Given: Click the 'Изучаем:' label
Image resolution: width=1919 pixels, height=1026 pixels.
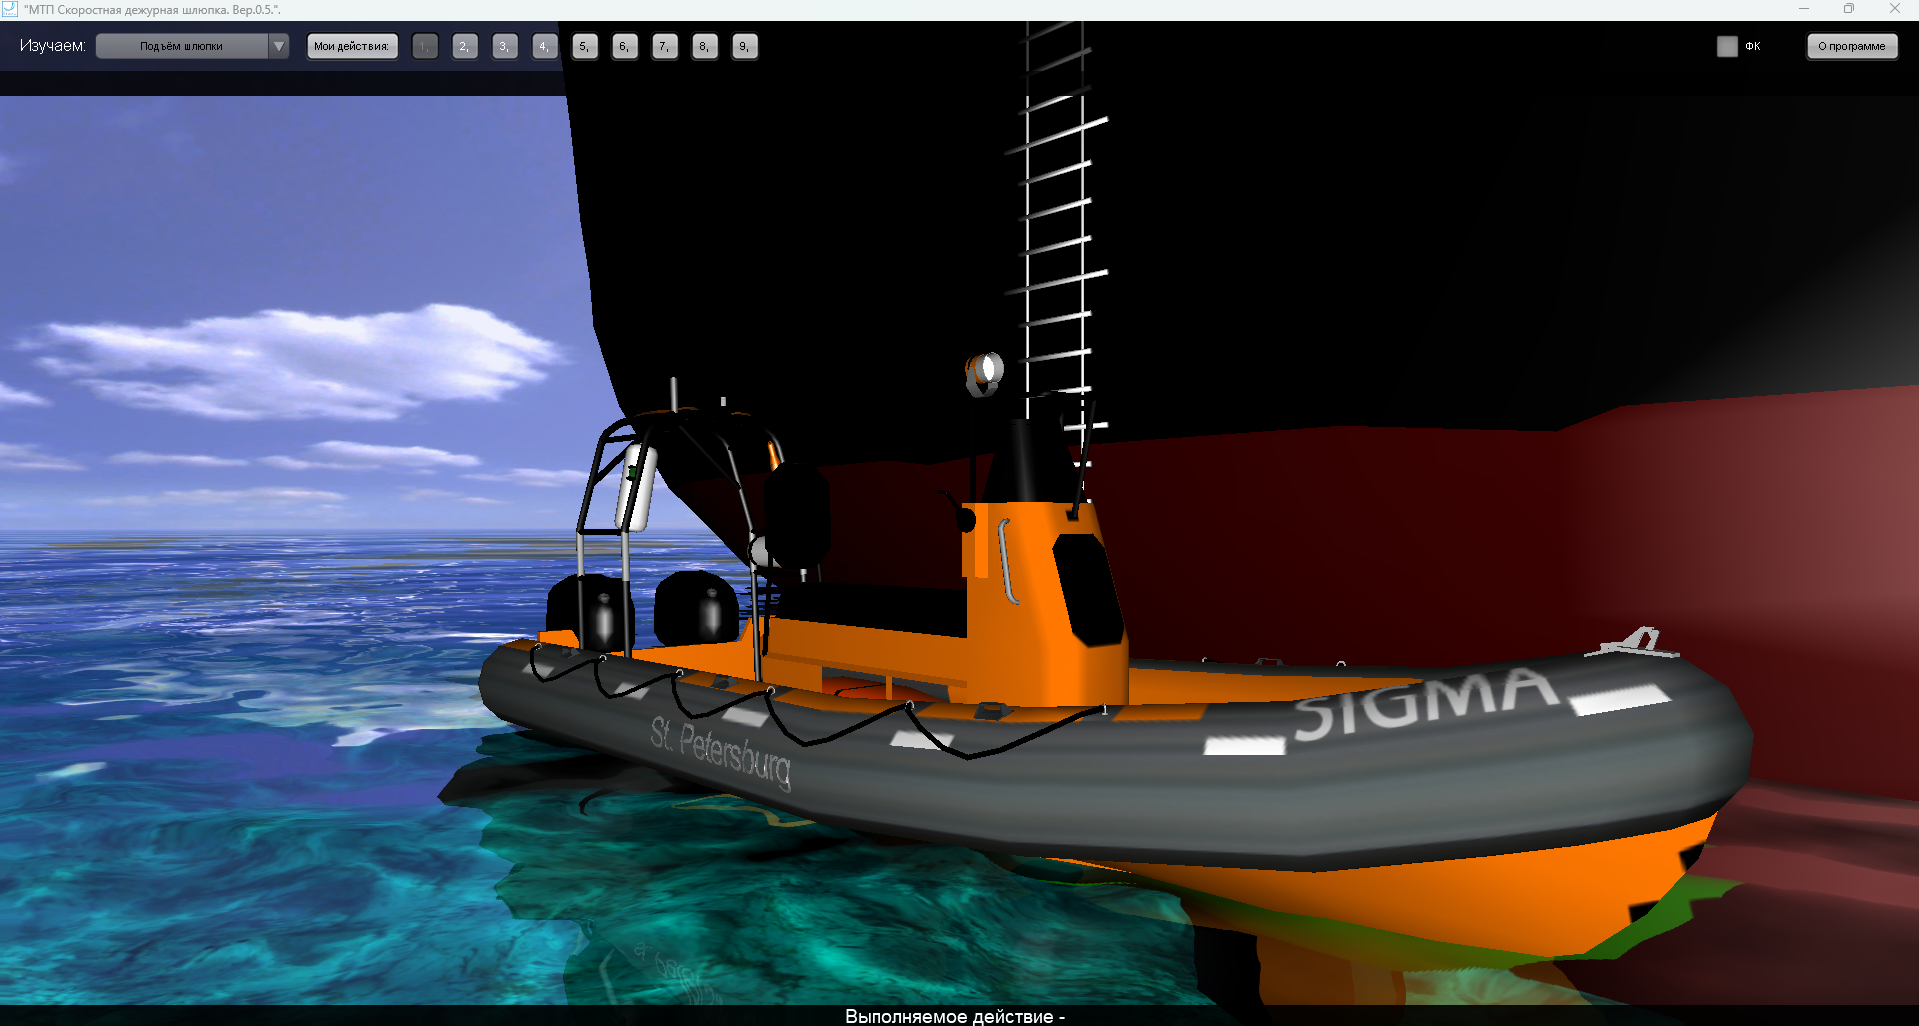Looking at the screenshot, I should pos(53,46).
